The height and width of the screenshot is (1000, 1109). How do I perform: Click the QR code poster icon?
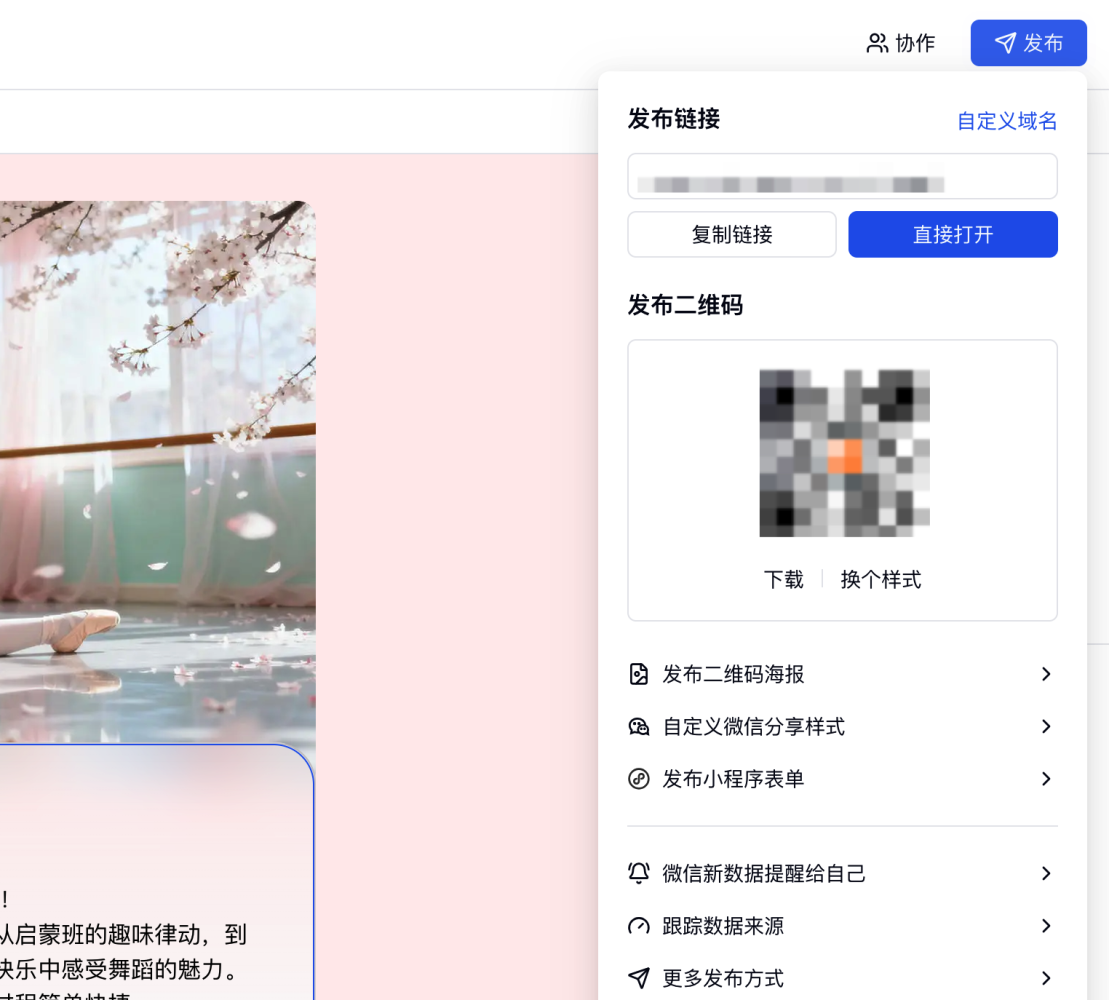[x=639, y=674]
